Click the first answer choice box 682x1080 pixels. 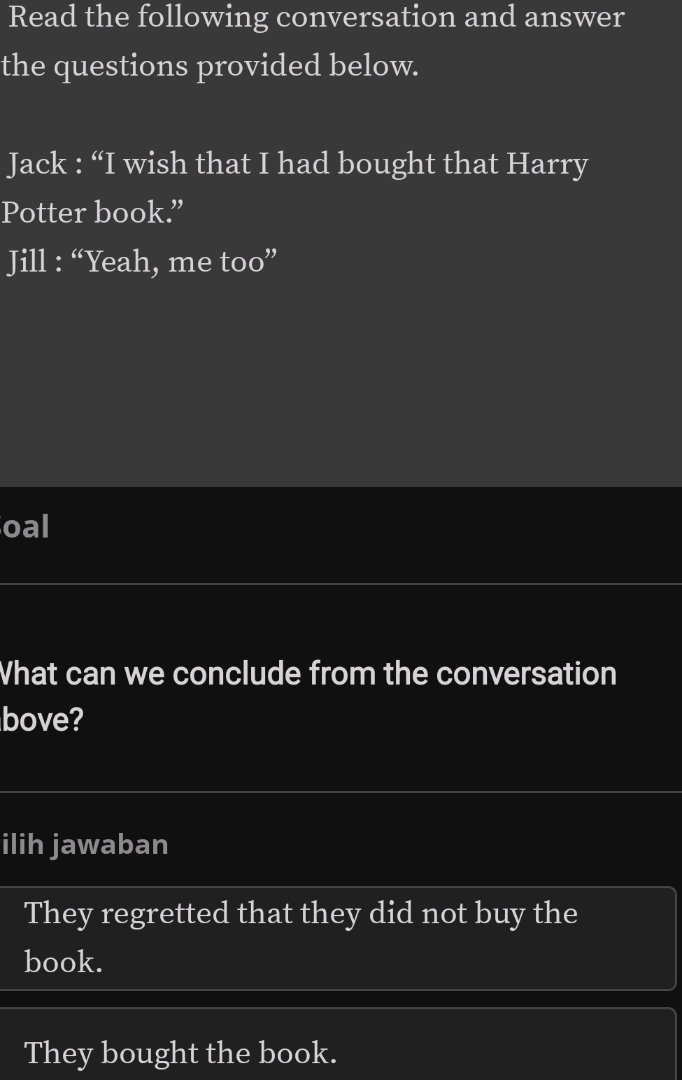340,938
